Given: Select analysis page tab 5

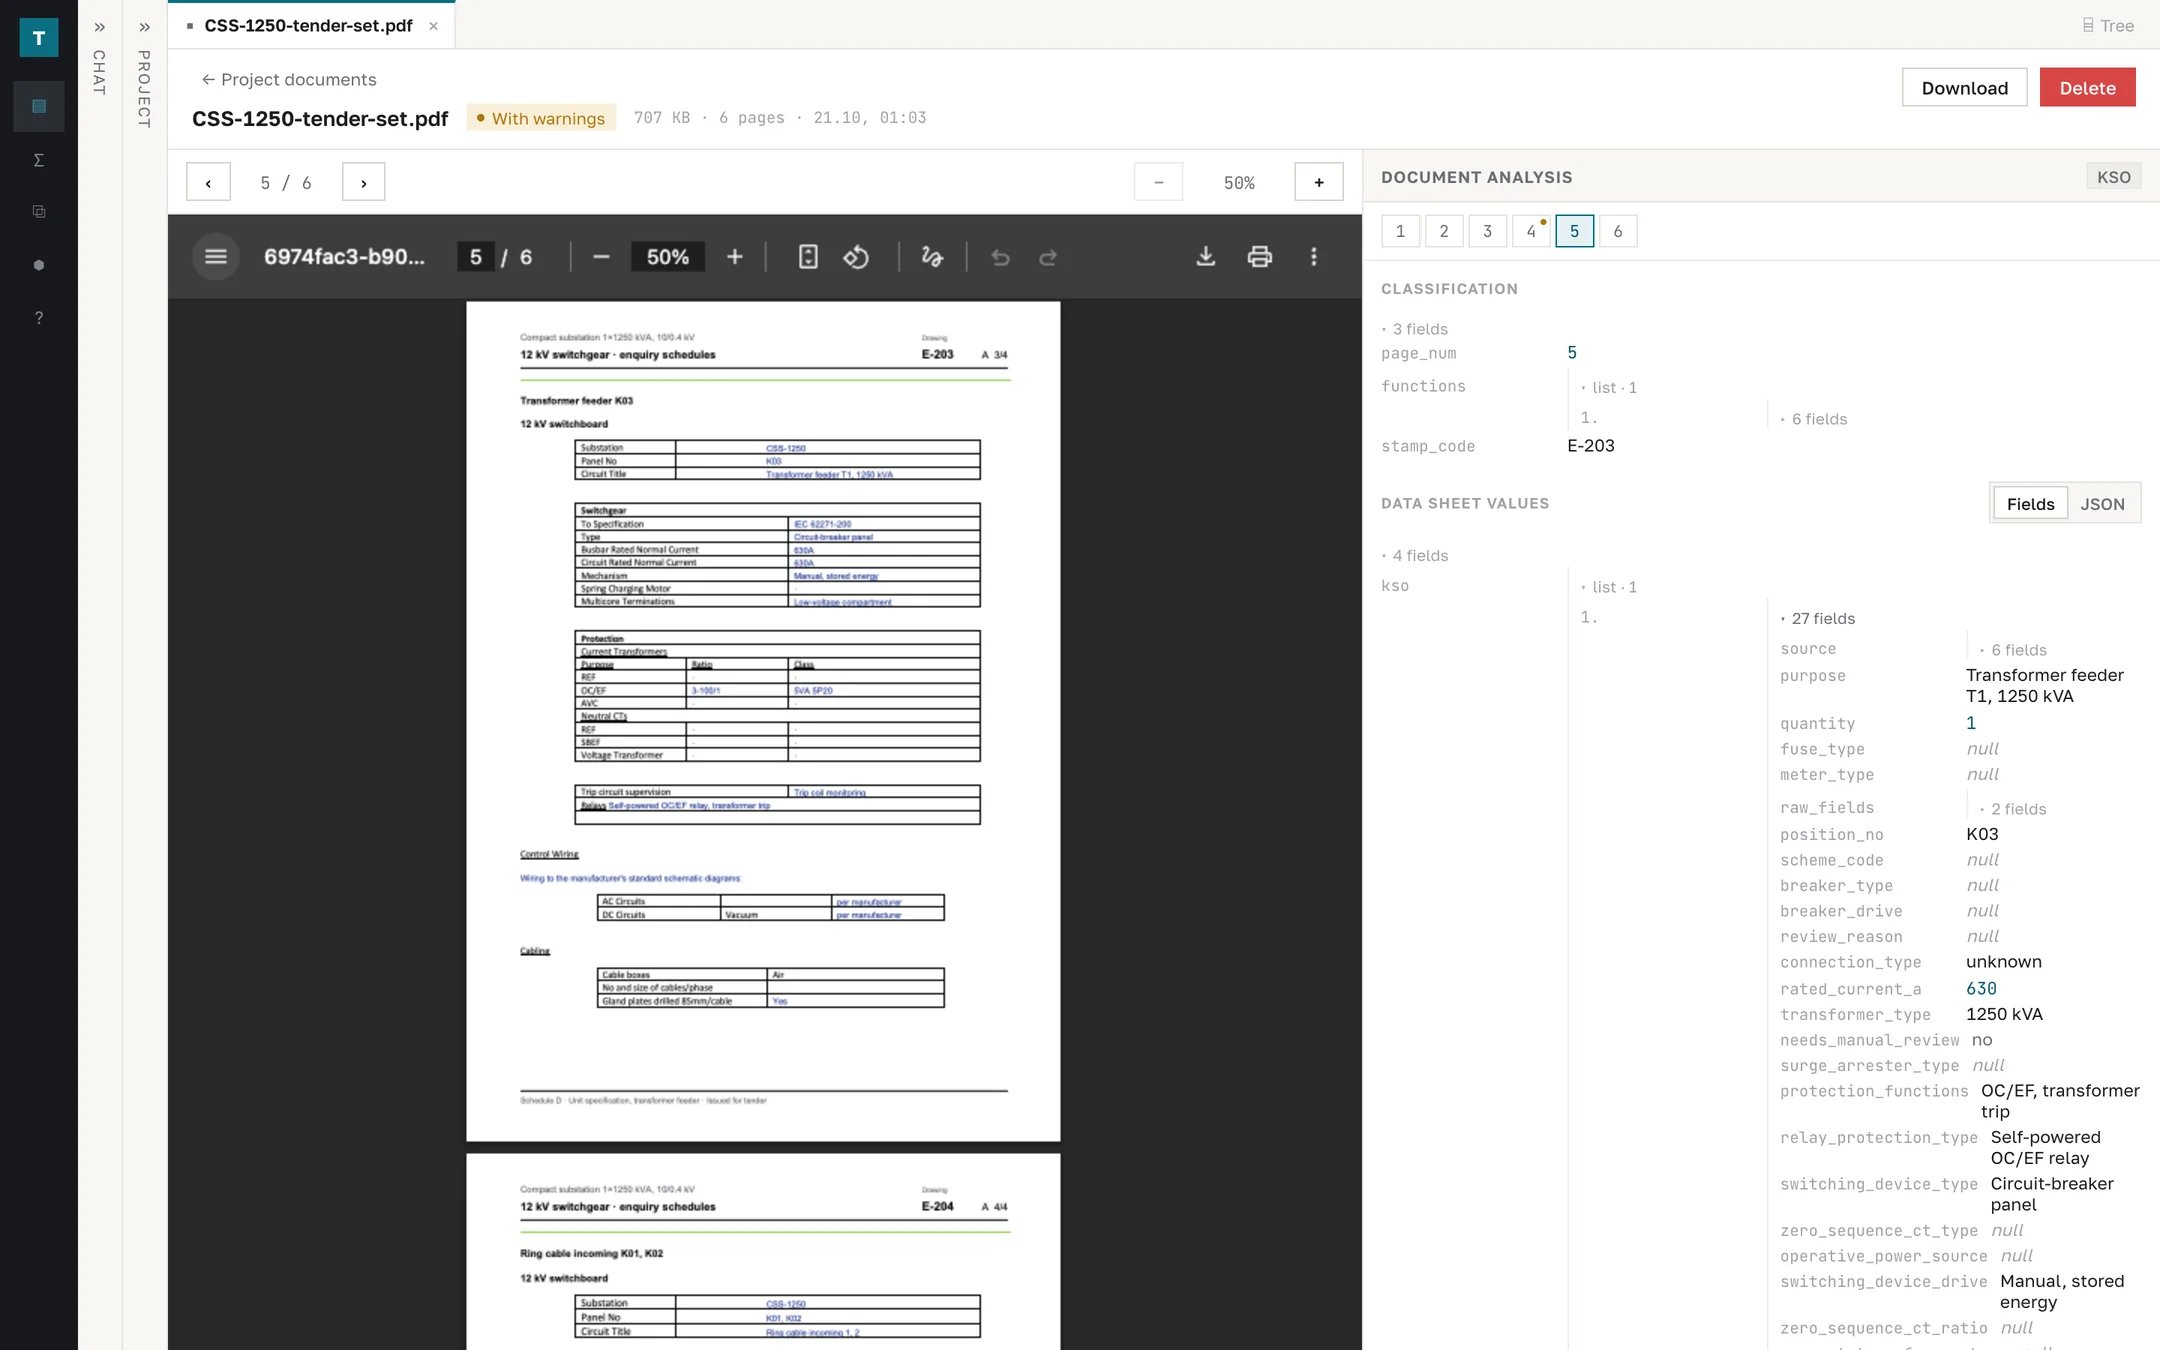Looking at the screenshot, I should [x=1574, y=231].
